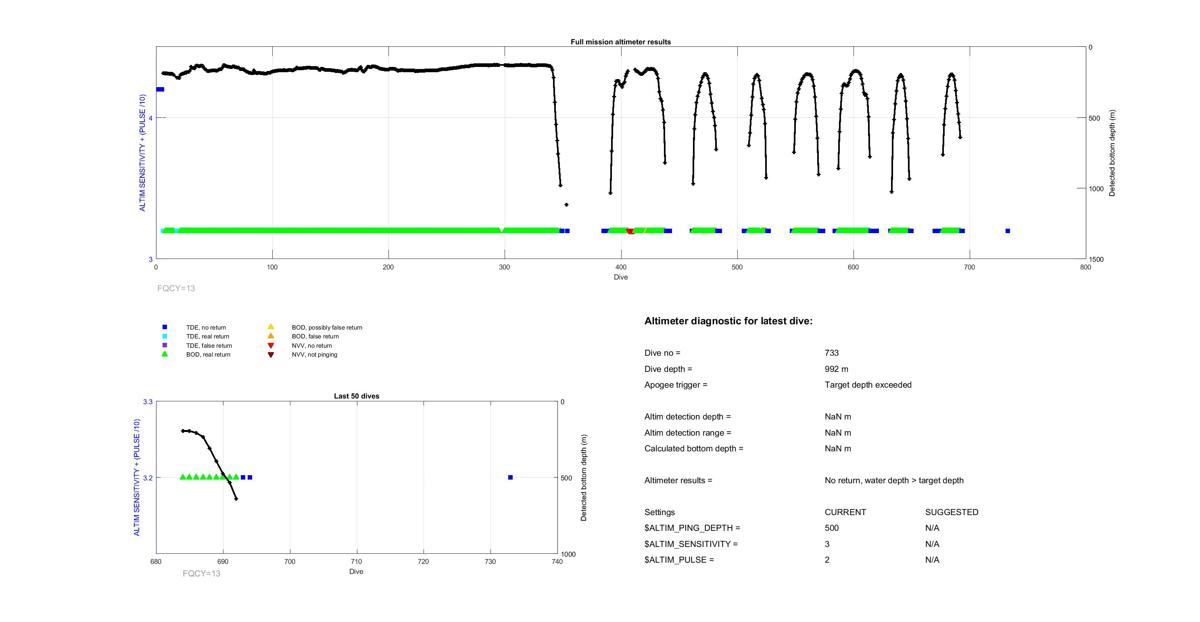Click the current ping depth value '500'
The image size is (1200, 622).
[x=832, y=528]
